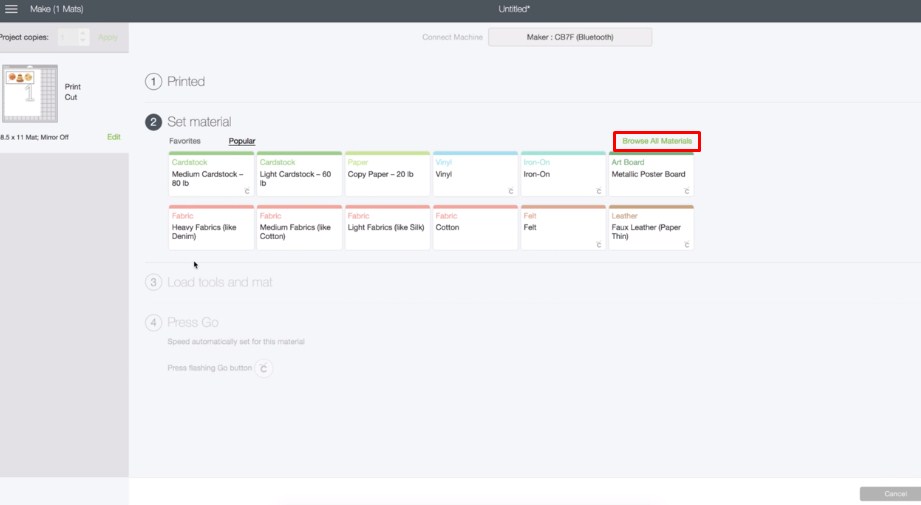Click the step 1 Printed circle
This screenshot has height=505, width=921.
point(153,82)
